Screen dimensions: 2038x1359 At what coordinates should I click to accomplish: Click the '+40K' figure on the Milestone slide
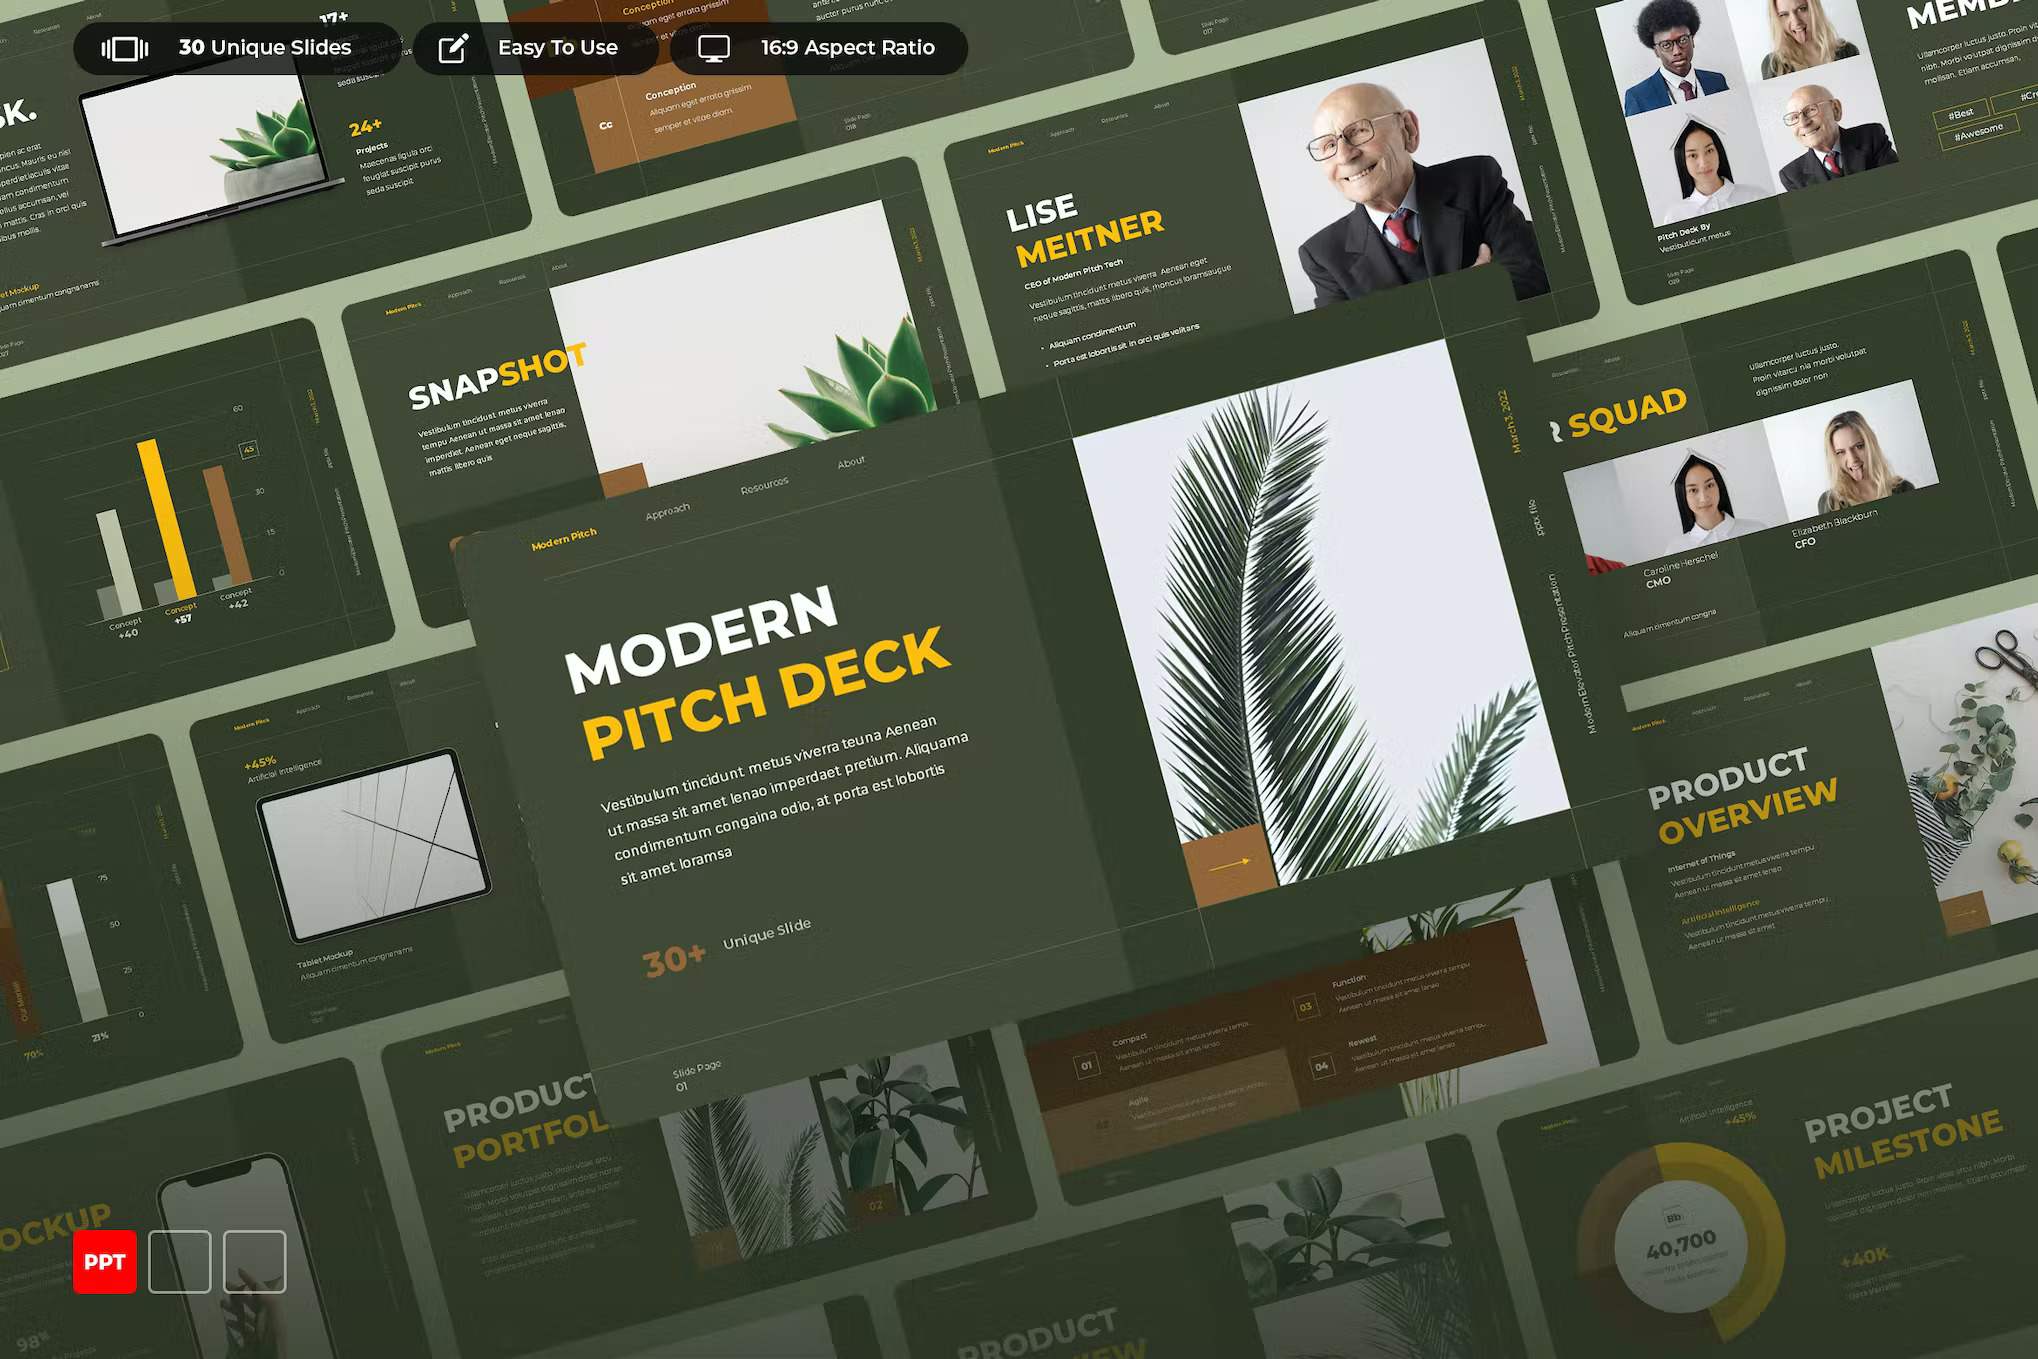point(1864,1257)
